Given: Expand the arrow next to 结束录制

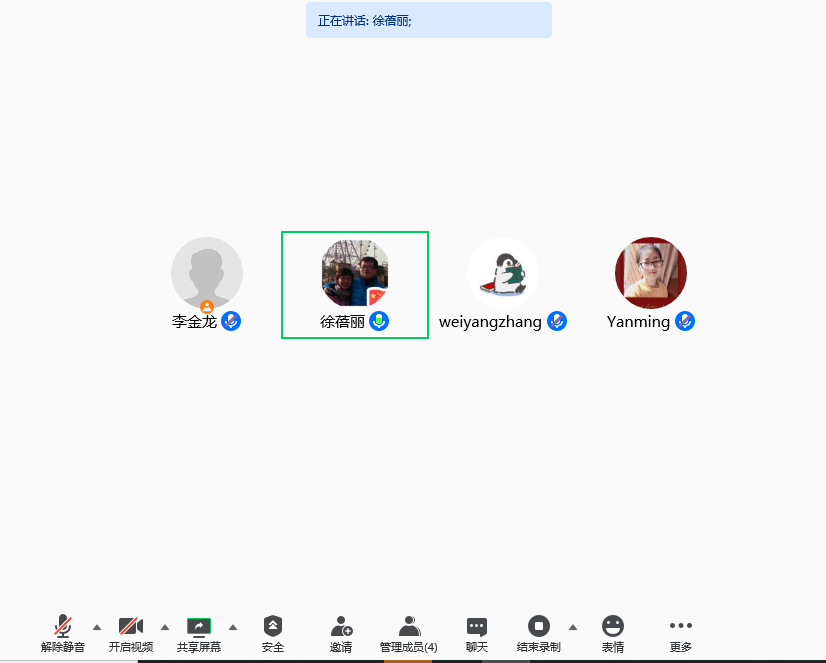Looking at the screenshot, I should 573,627.
